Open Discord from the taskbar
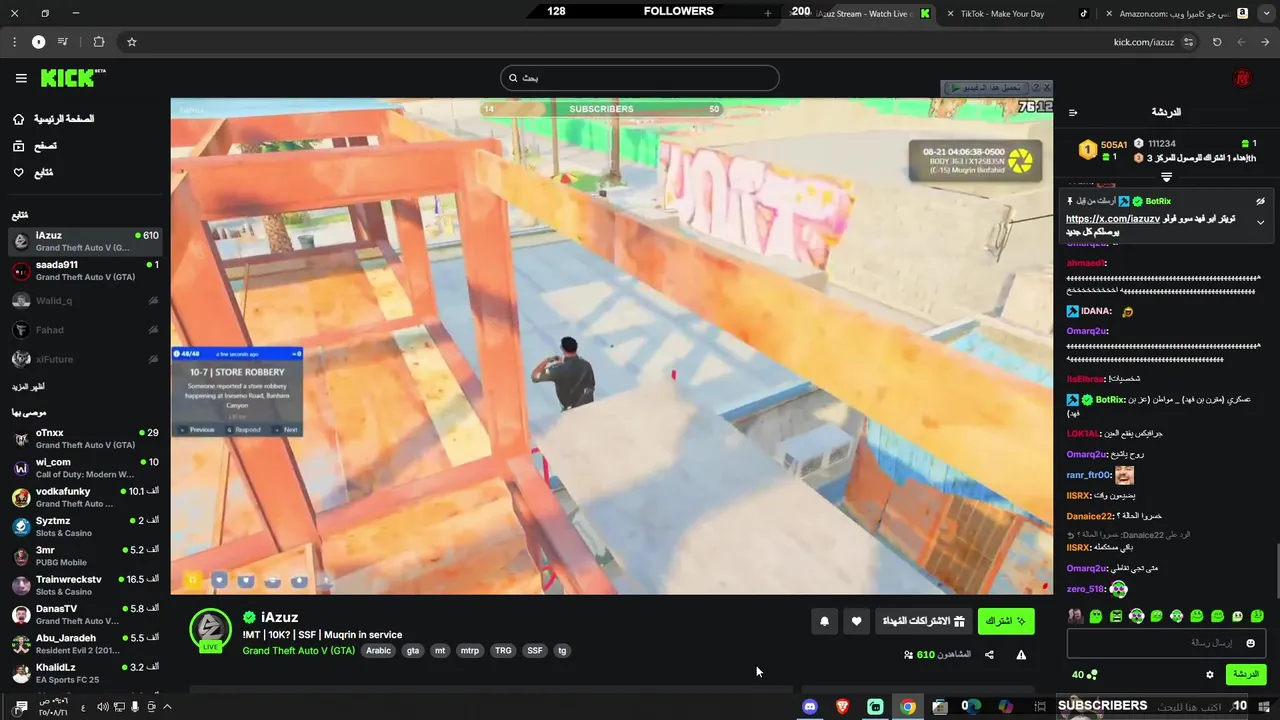 click(810, 707)
